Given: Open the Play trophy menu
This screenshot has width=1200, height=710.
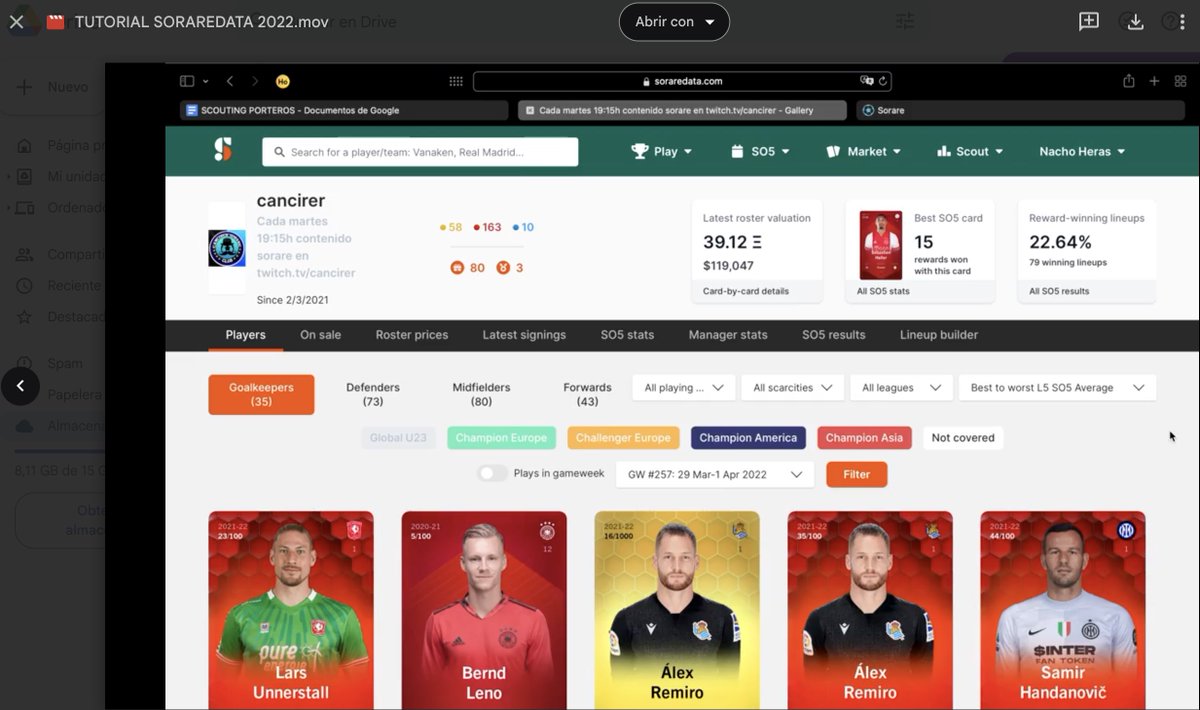Looking at the screenshot, I should click(x=662, y=151).
